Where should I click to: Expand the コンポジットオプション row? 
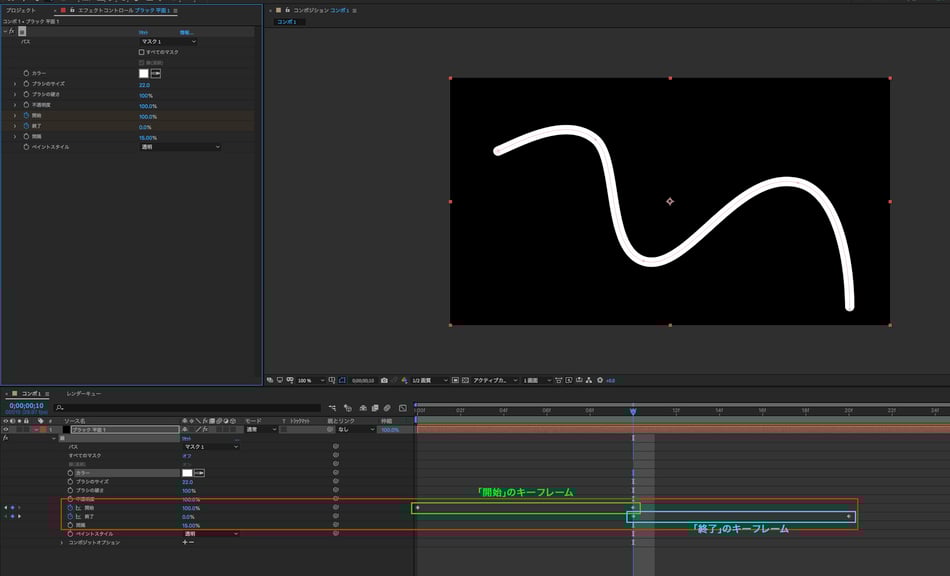pyautogui.click(x=62, y=542)
